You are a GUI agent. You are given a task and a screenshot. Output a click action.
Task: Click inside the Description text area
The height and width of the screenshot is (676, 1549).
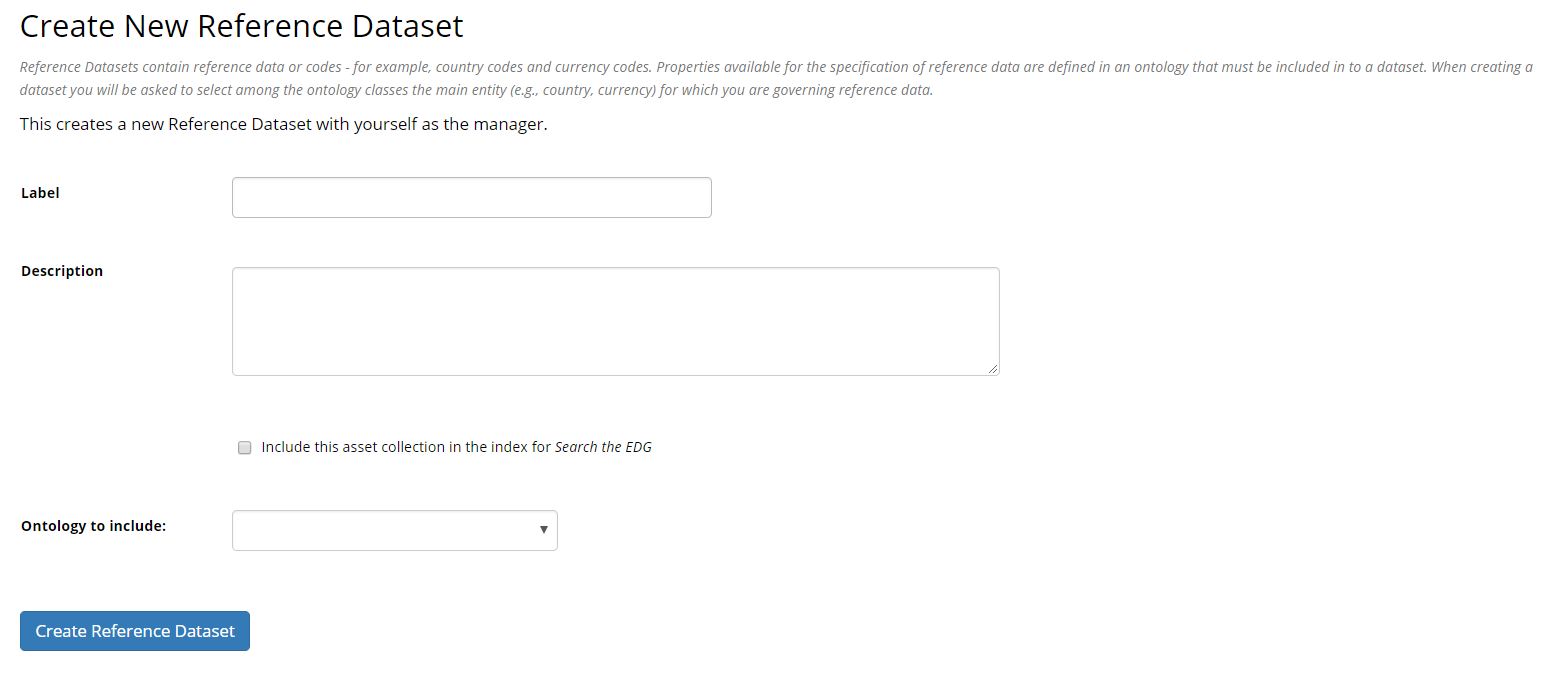(615, 320)
